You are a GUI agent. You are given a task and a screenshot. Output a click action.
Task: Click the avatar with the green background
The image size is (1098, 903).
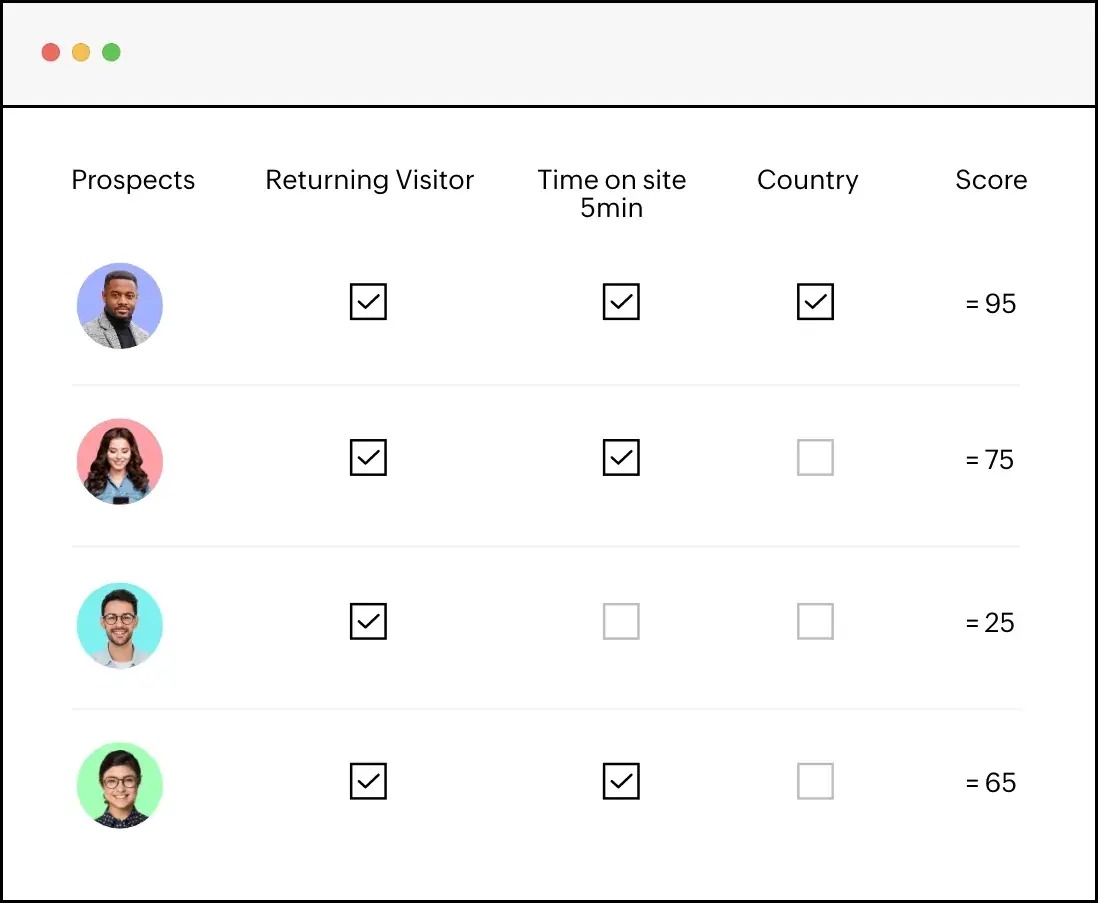pos(120,784)
